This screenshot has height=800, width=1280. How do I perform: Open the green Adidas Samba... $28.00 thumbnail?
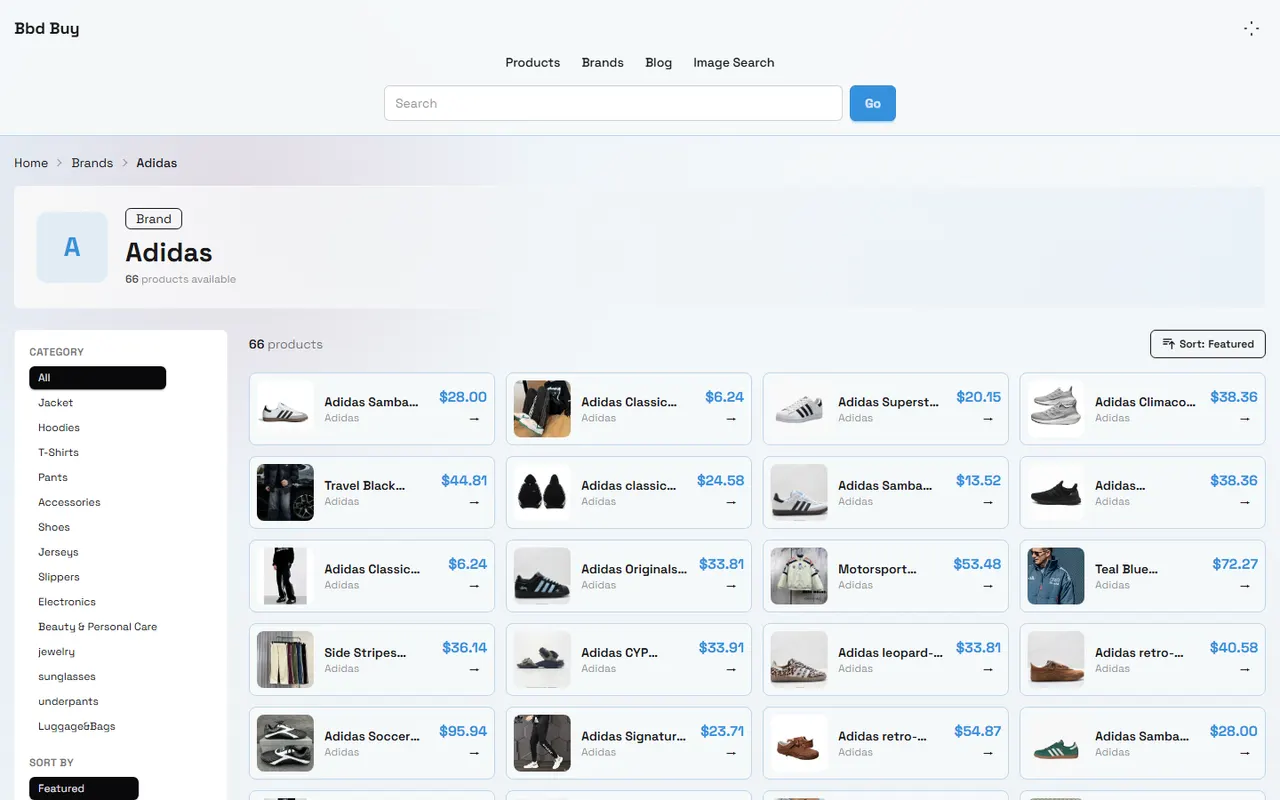tap(1056, 743)
